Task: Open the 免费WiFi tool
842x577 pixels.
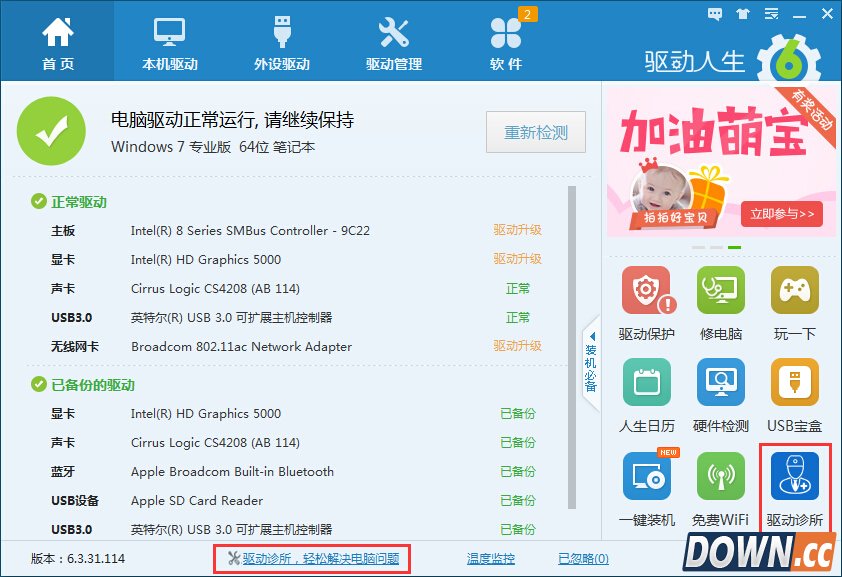Action: [720, 476]
